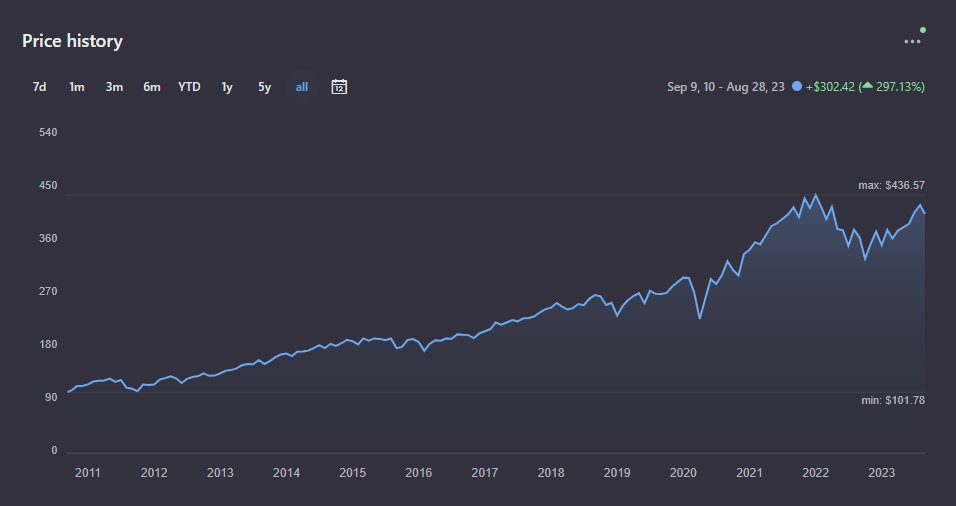Click the +$302.42 gain value
The height and width of the screenshot is (506, 956).
click(830, 87)
